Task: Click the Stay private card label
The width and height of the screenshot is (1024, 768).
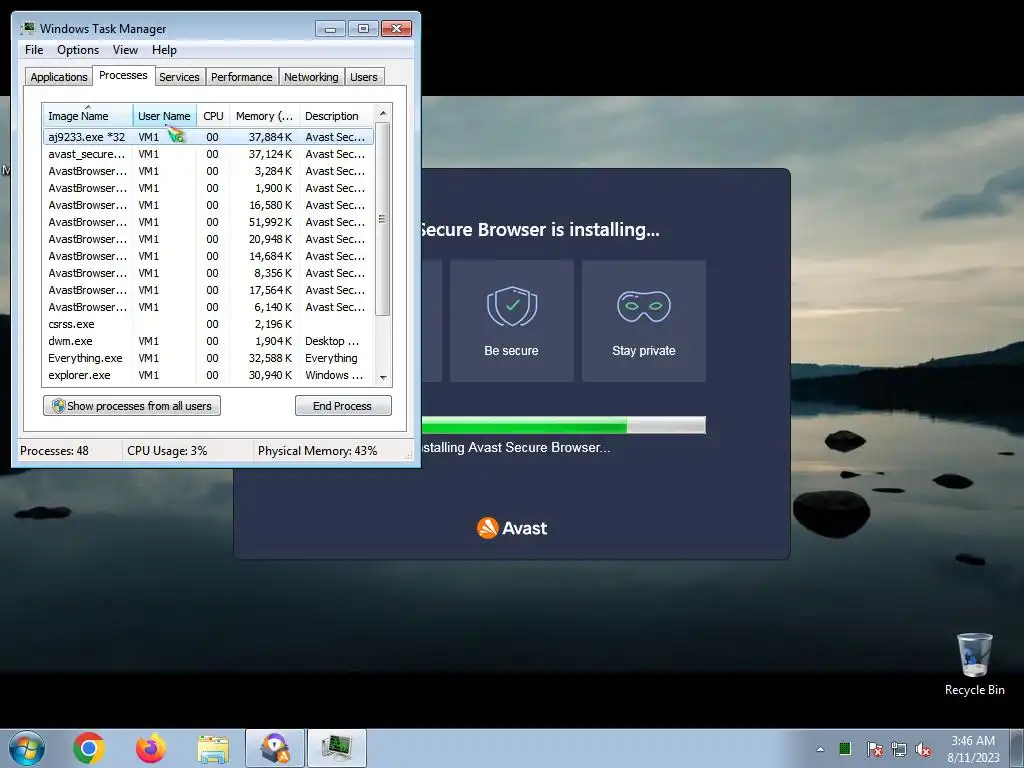Action: pyautogui.click(x=644, y=351)
